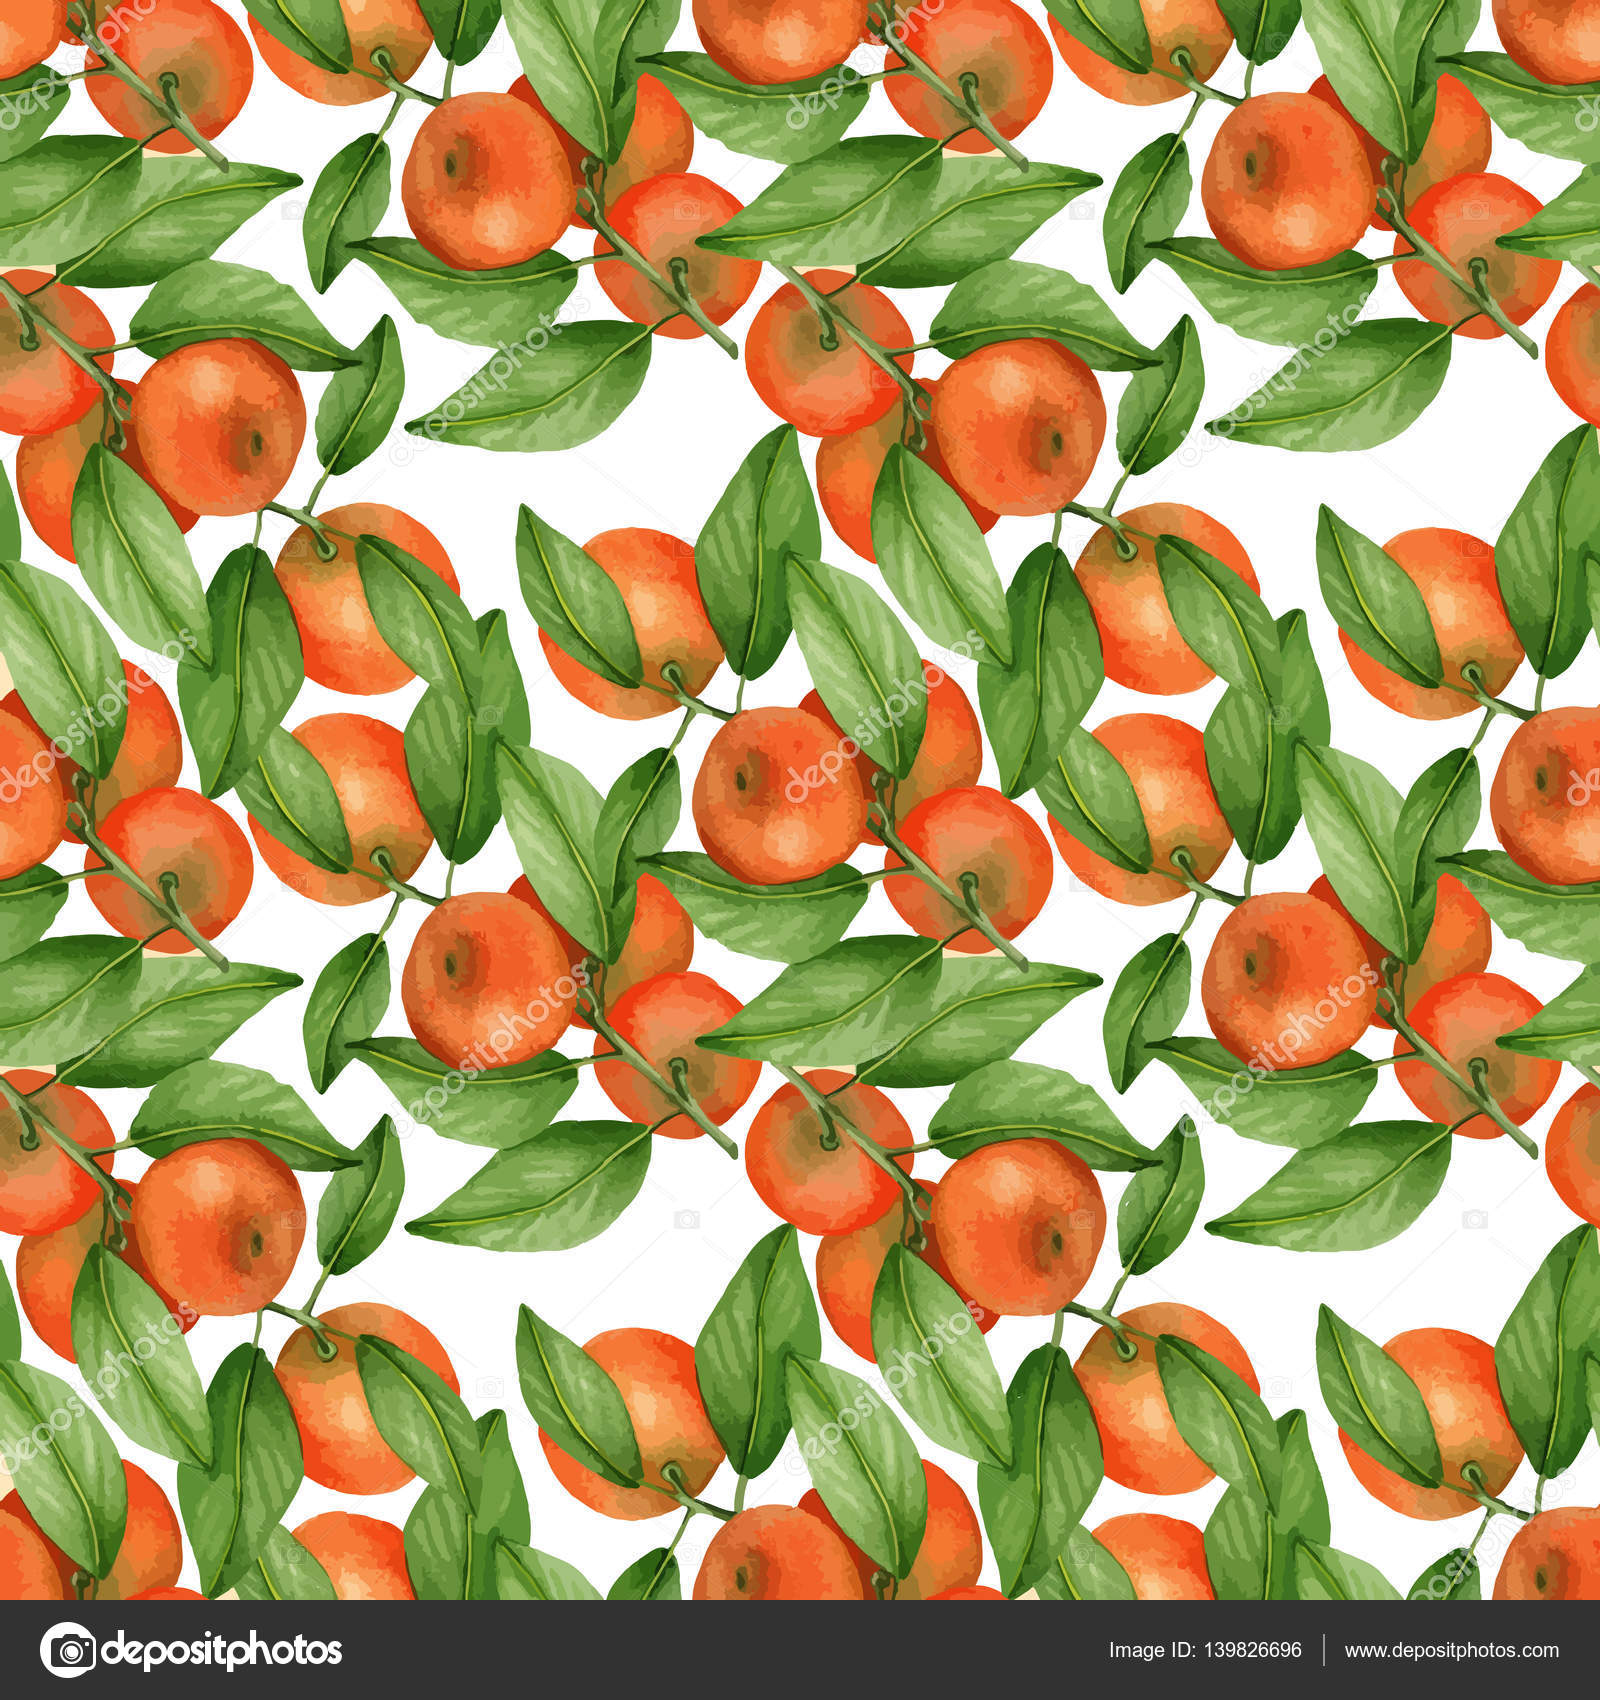Click the depositphotos camera logo icon
The width and height of the screenshot is (1600, 1700).
tap(68, 1650)
